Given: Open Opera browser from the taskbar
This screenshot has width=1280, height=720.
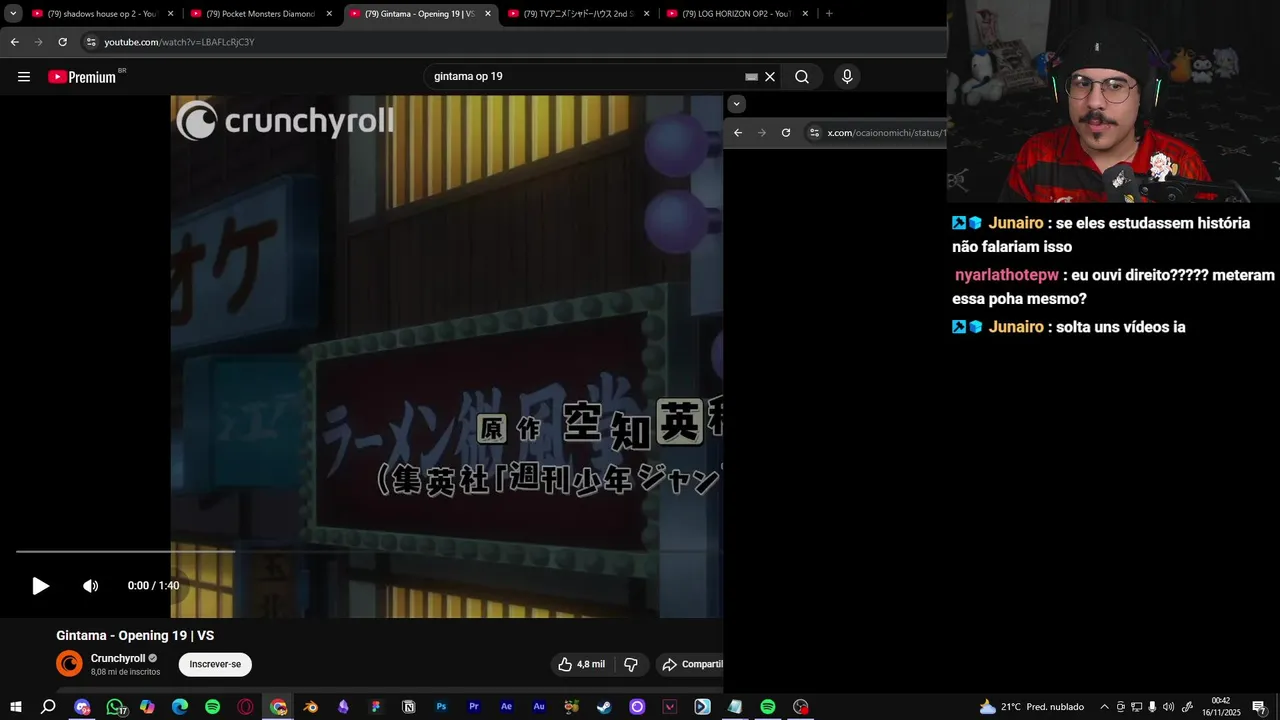Looking at the screenshot, I should 245,707.
